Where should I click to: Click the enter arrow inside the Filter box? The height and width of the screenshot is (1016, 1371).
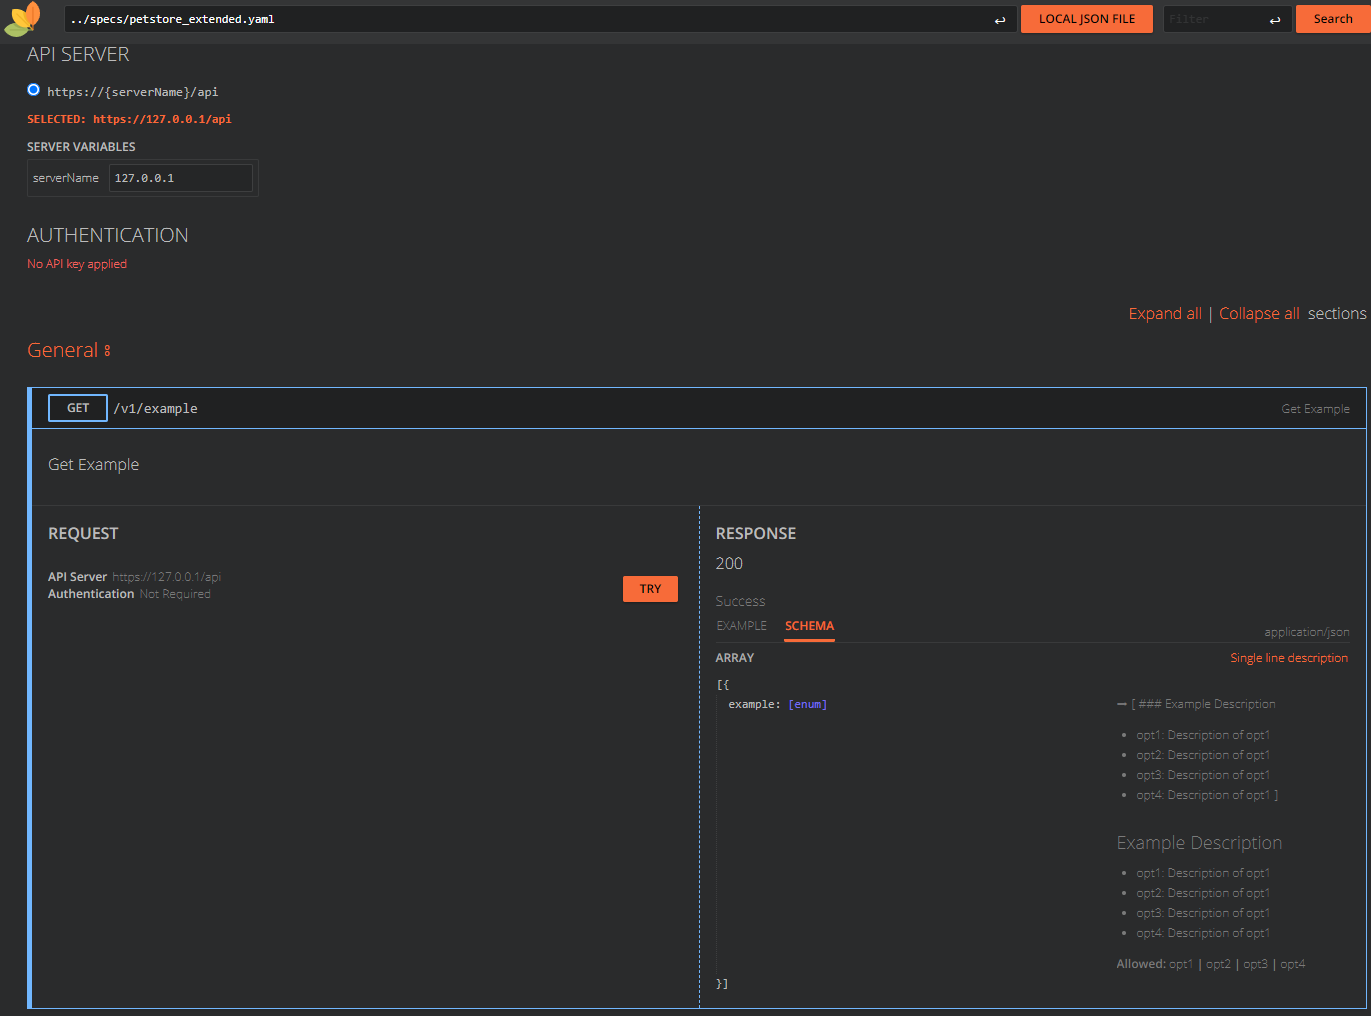coord(1274,18)
